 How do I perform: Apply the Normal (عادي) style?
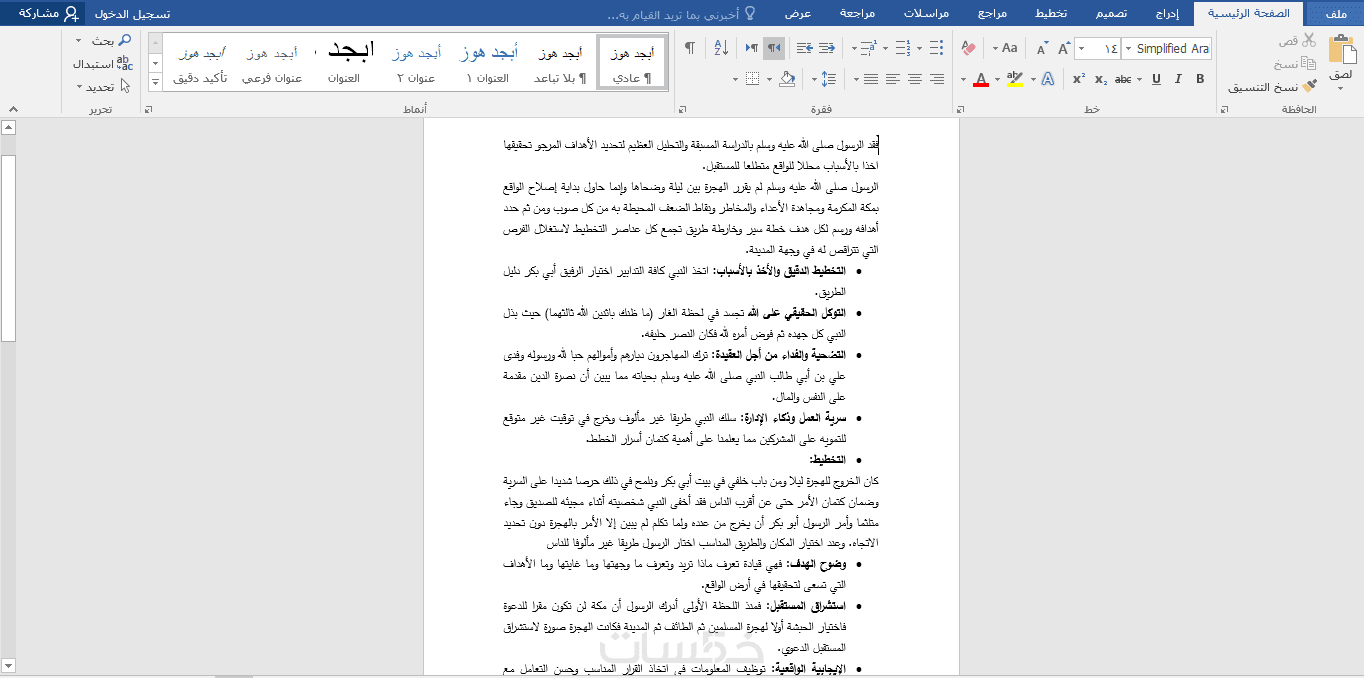click(632, 62)
